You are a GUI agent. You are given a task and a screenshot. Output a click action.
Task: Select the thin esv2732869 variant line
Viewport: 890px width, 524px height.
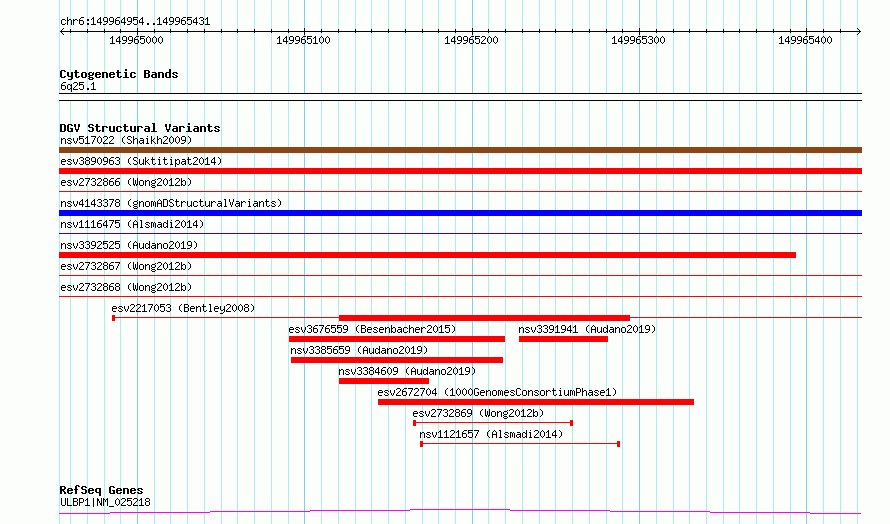tap(493, 423)
